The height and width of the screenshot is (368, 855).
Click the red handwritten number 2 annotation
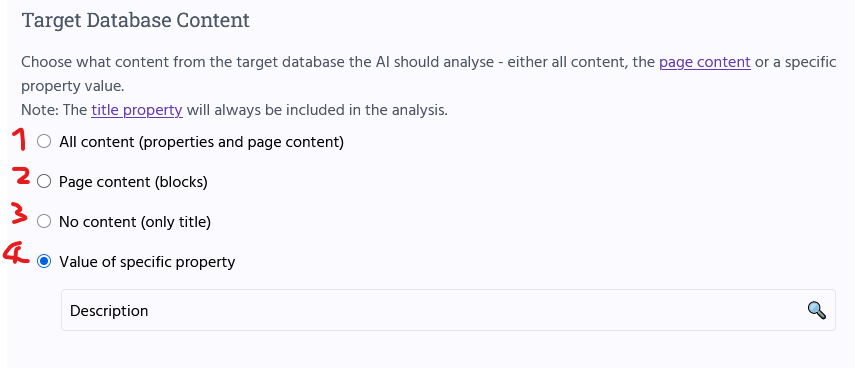pyautogui.click(x=21, y=177)
